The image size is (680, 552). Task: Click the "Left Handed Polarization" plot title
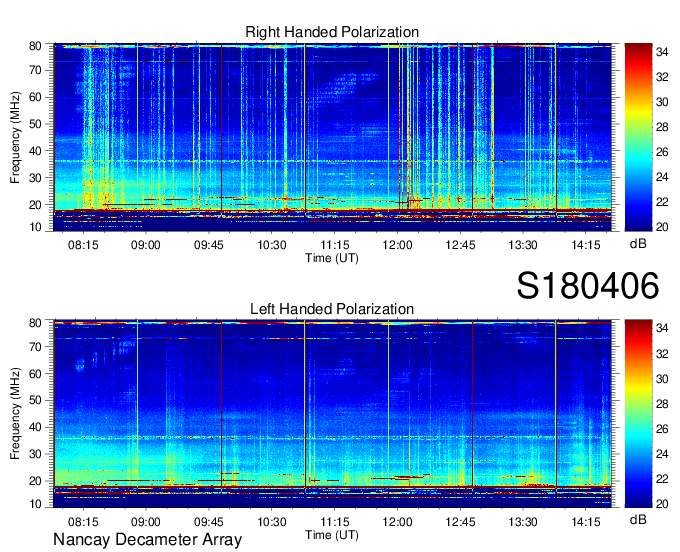click(332, 309)
